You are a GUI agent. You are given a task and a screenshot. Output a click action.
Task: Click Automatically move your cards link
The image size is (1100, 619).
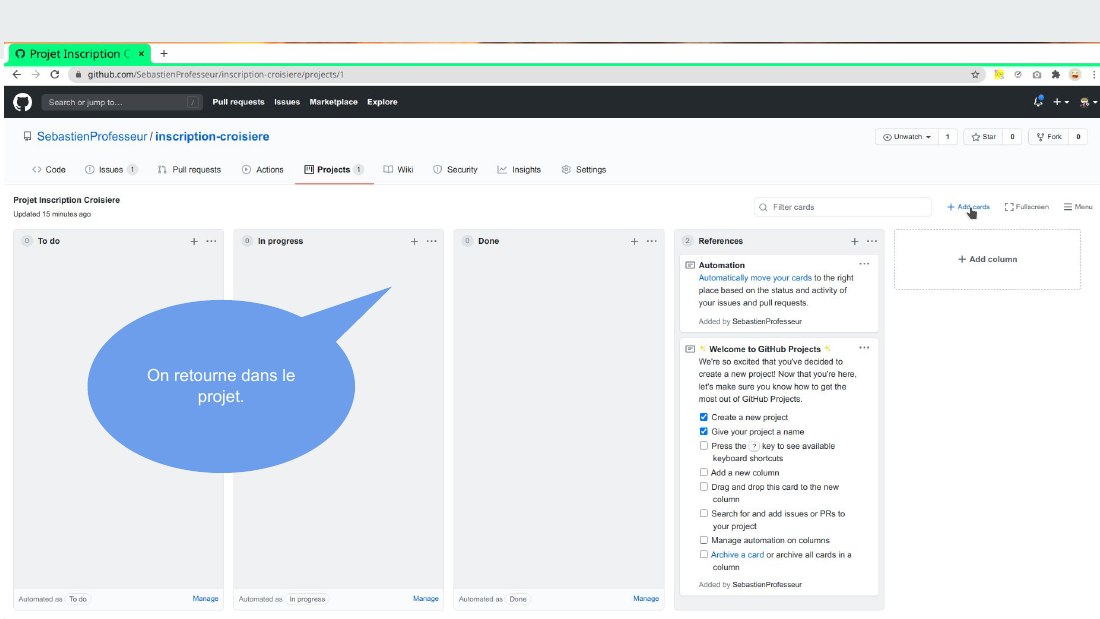pos(755,278)
